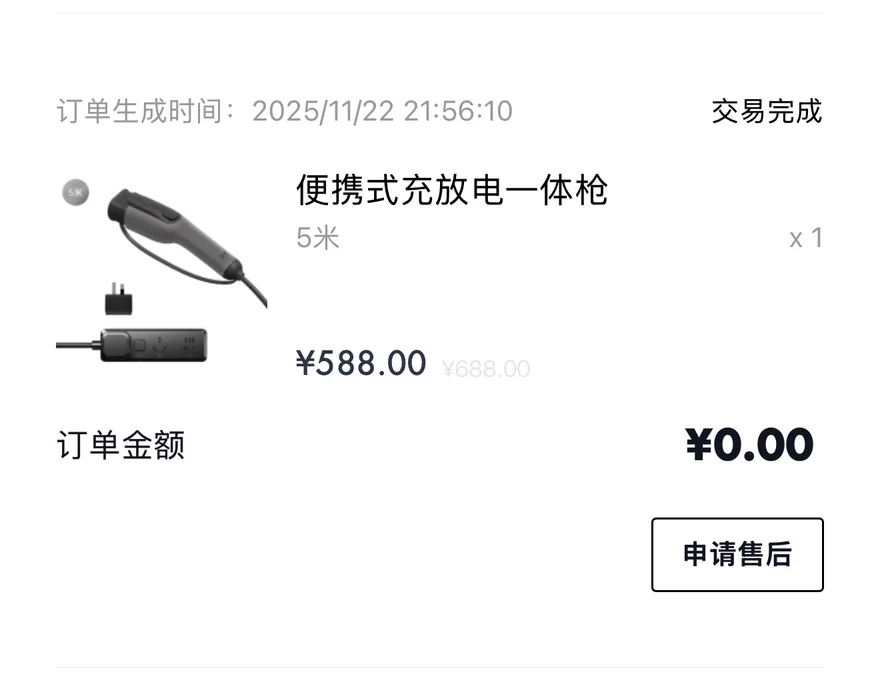
Task: Click the x 1 quantity indicator
Action: tap(805, 238)
